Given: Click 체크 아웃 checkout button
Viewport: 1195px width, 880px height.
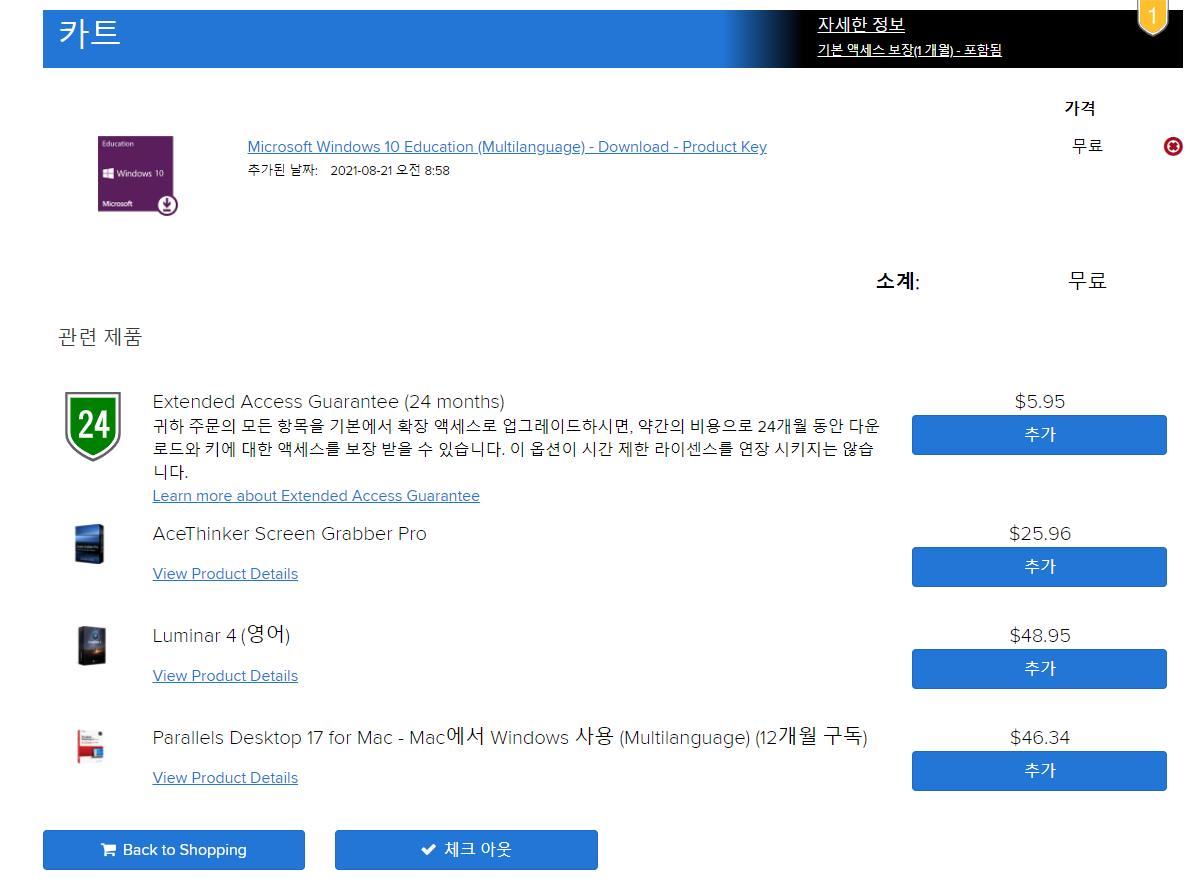Looking at the screenshot, I should 466,850.
